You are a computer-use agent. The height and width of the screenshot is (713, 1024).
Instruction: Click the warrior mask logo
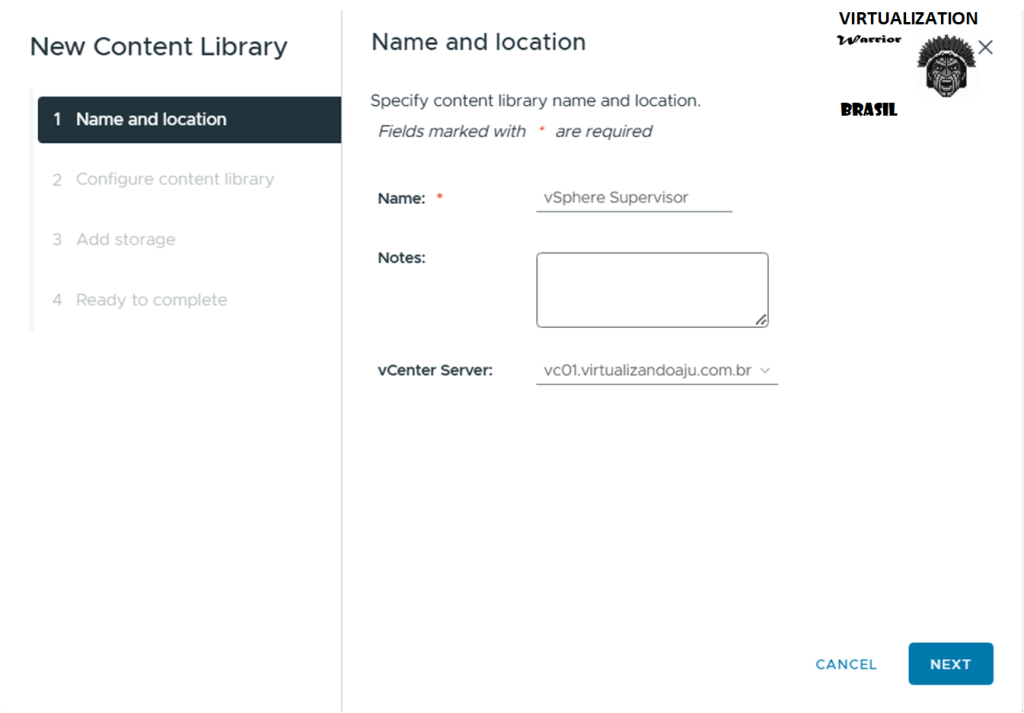943,67
